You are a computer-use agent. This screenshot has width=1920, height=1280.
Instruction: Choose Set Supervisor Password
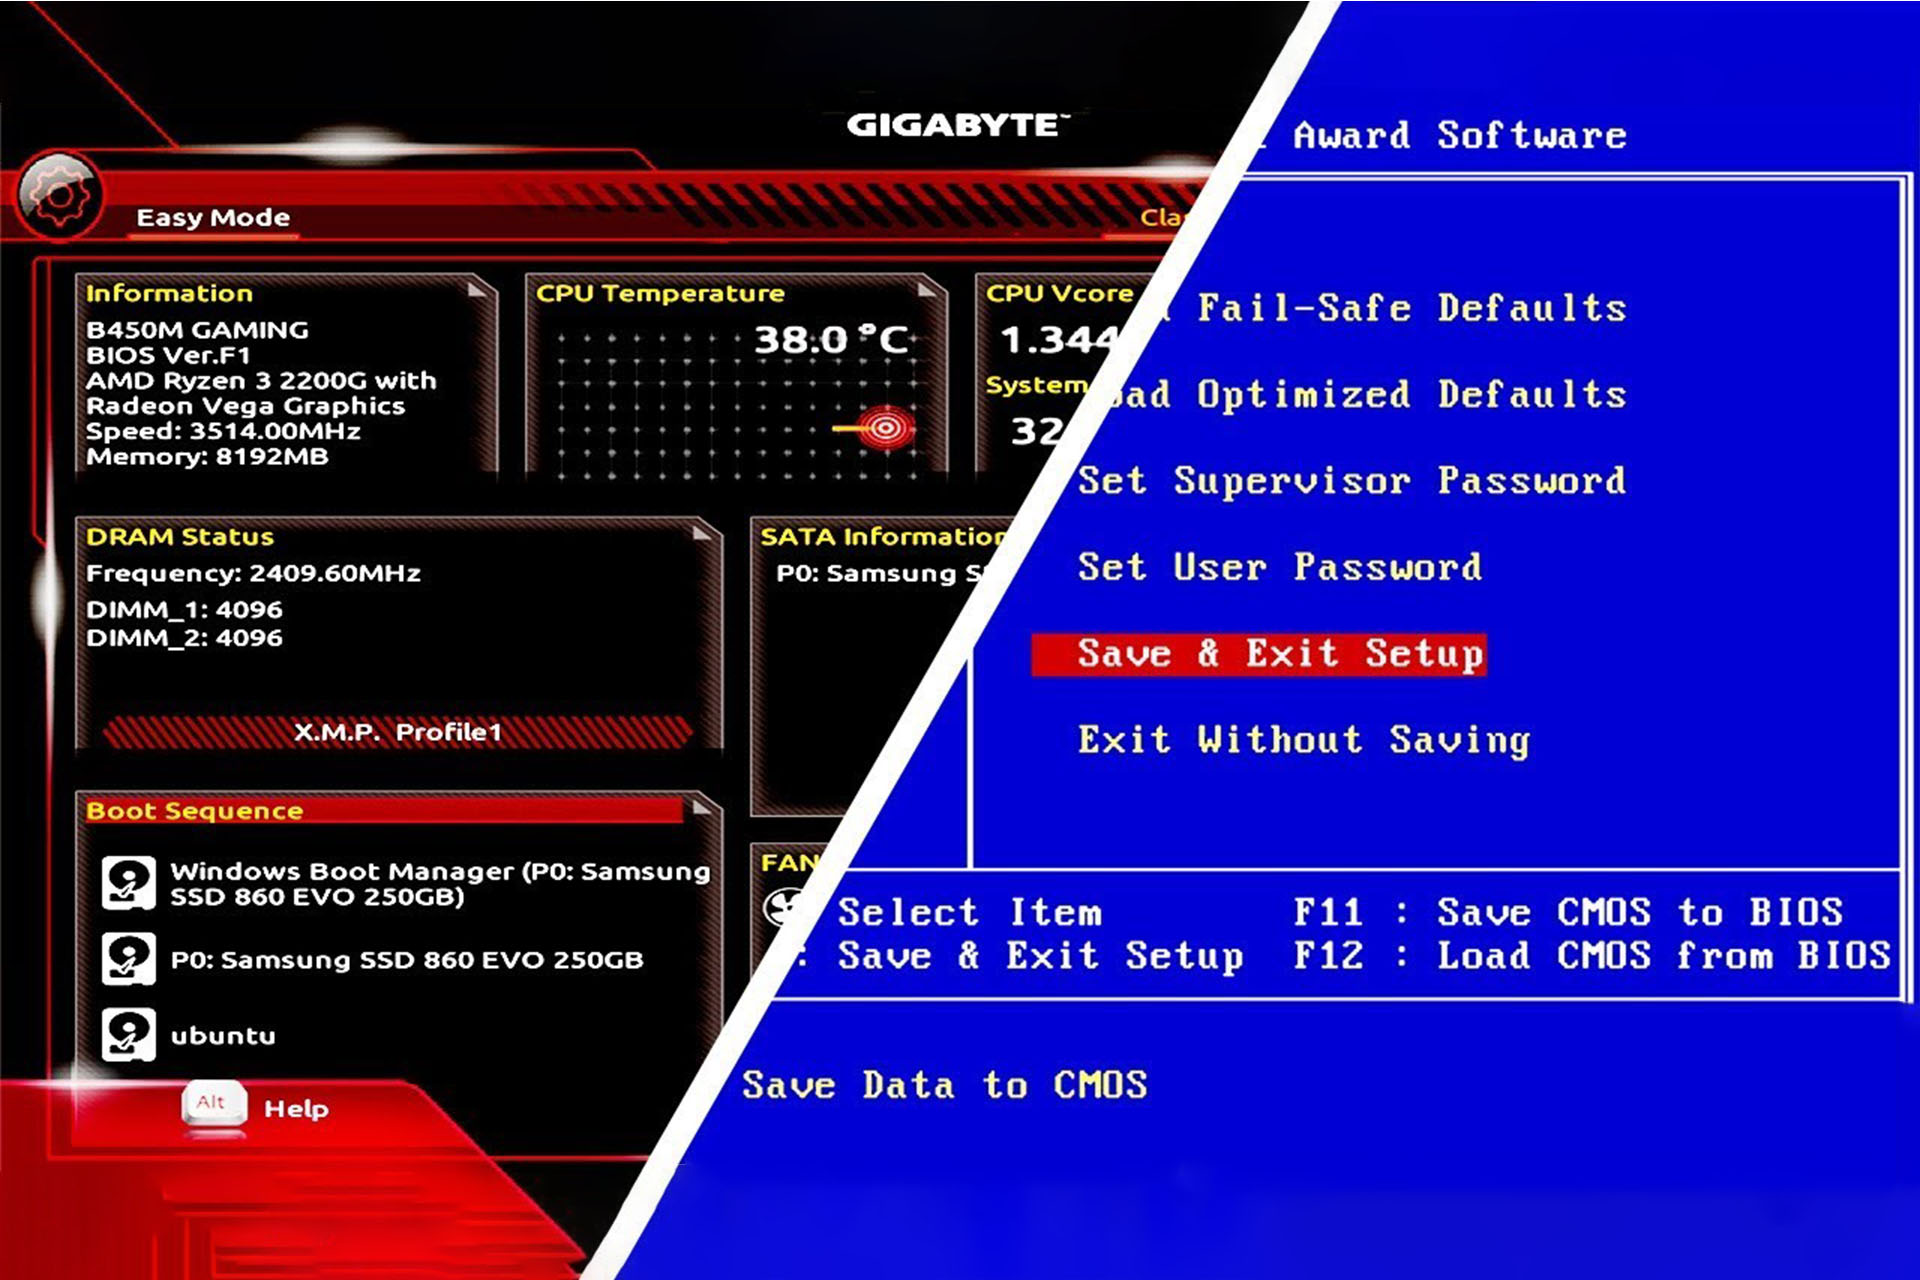[1351, 482]
